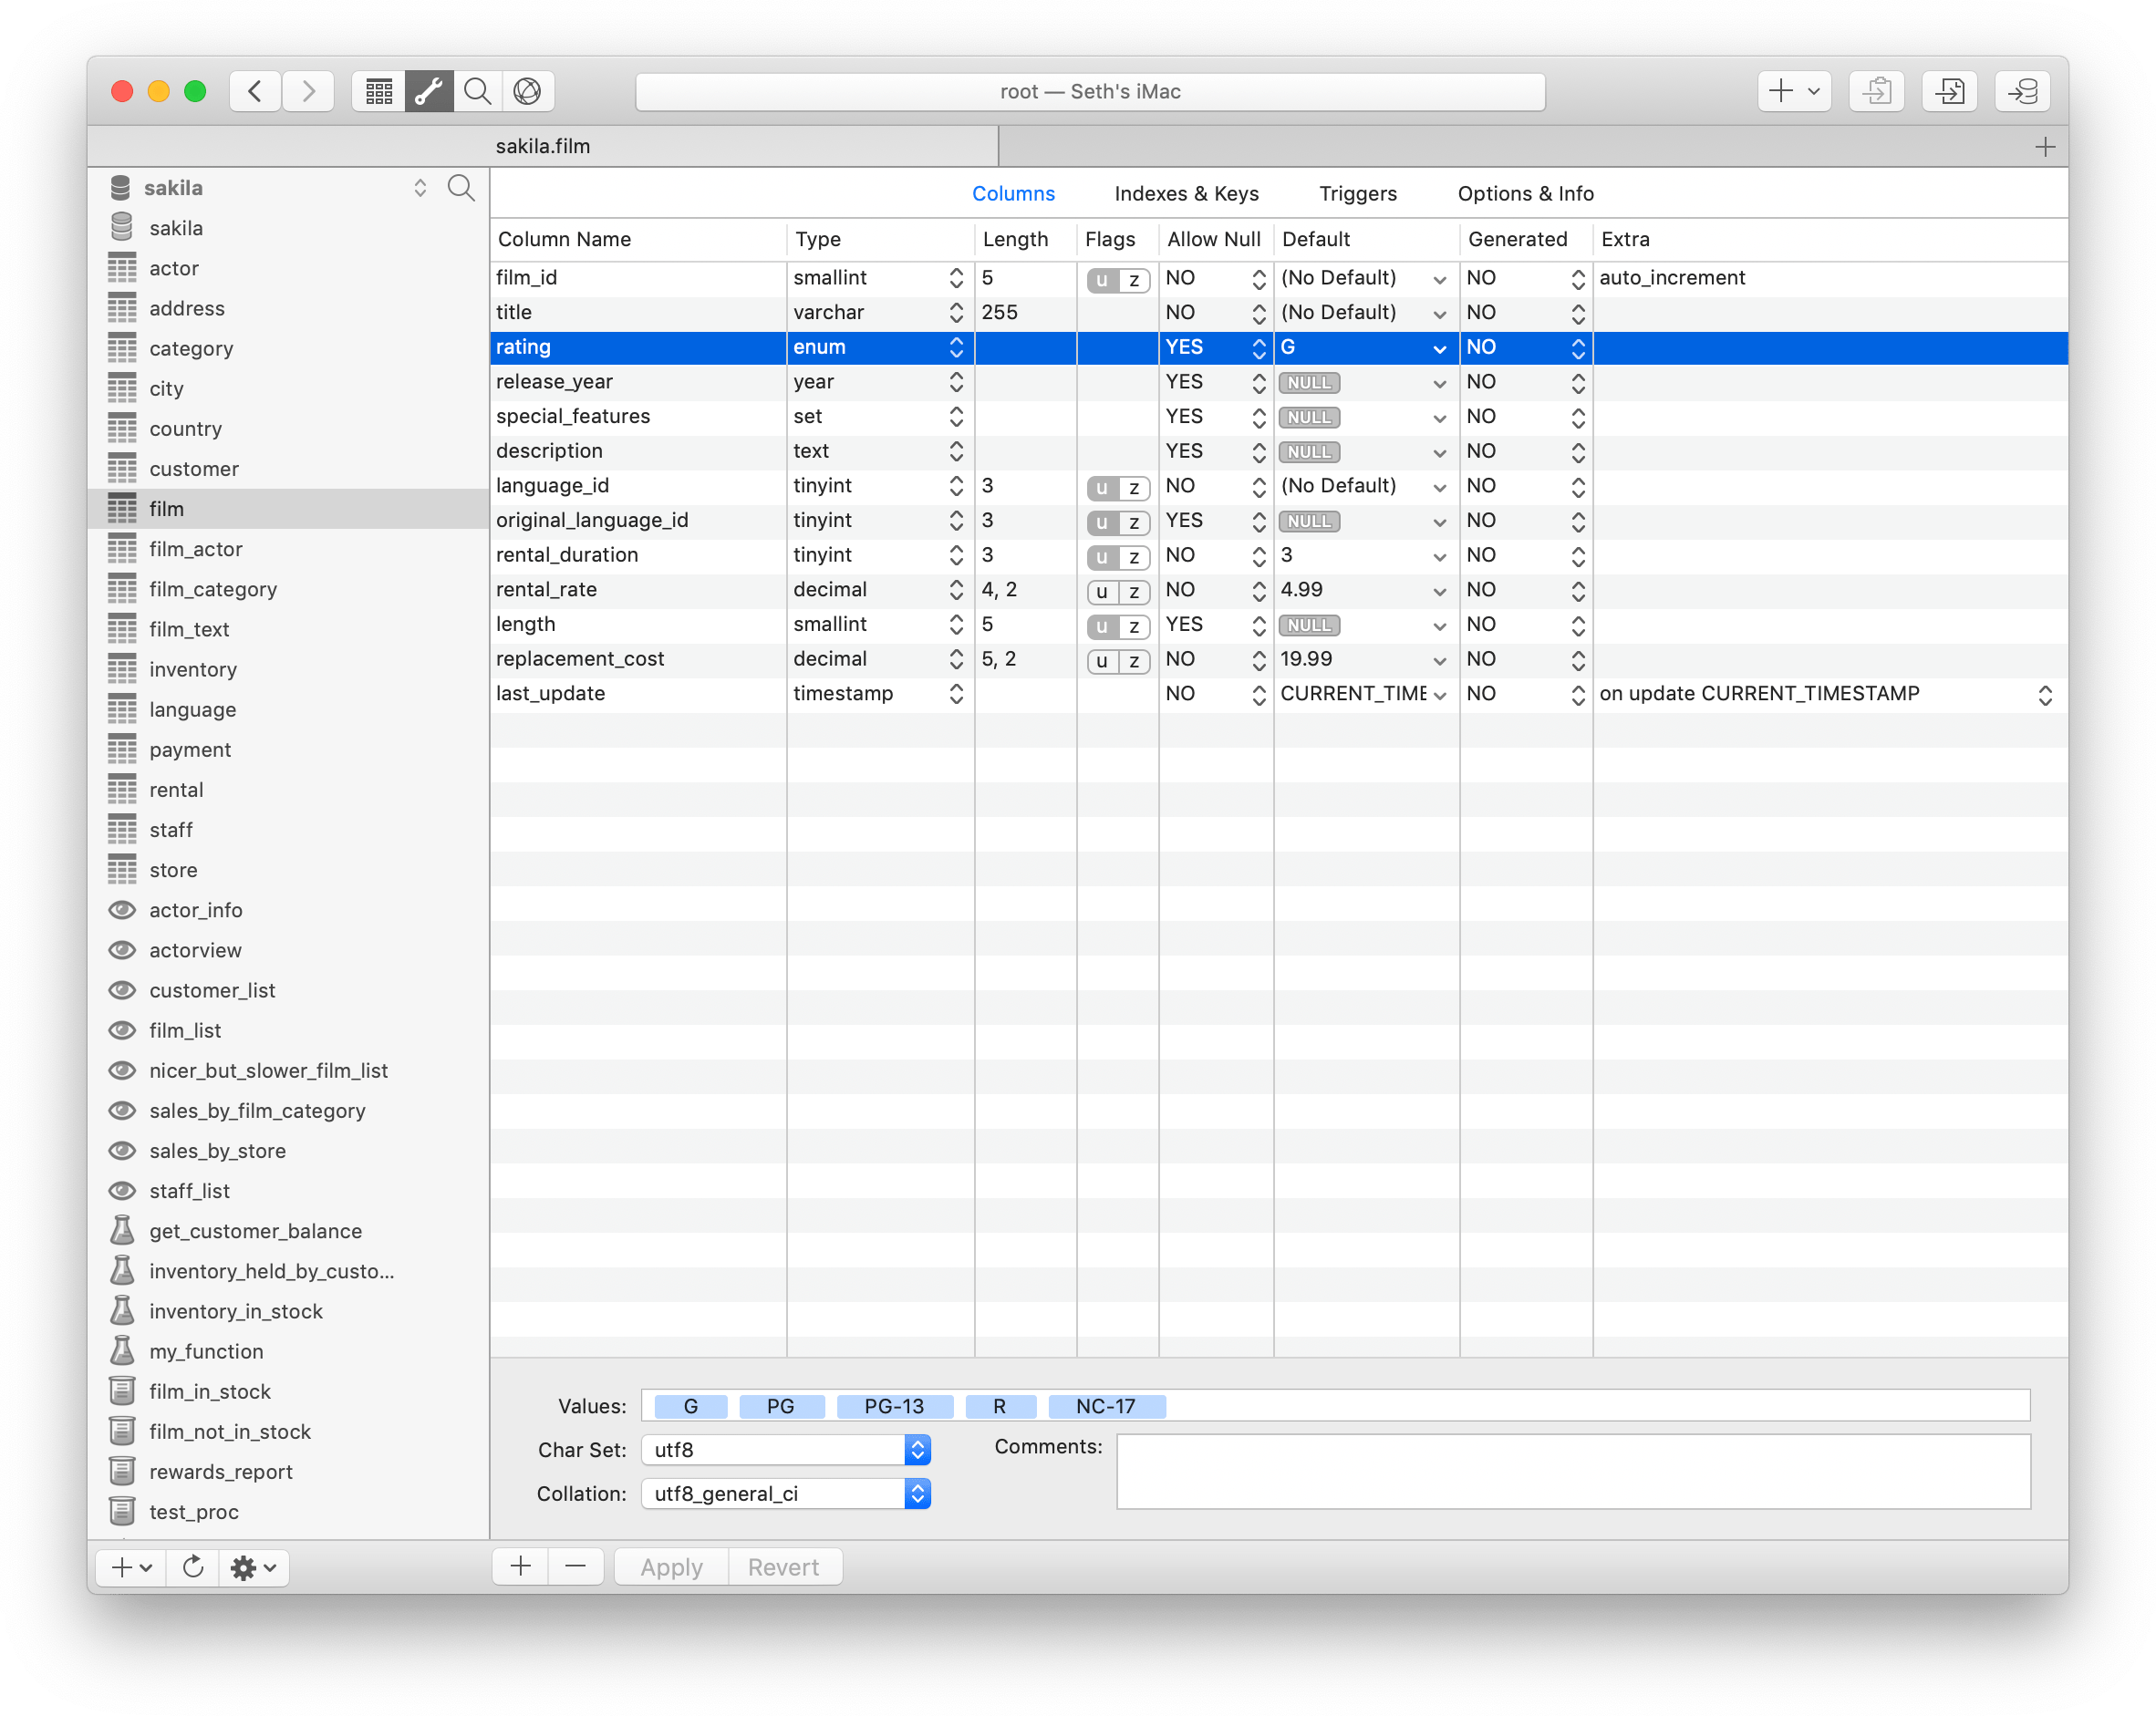This screenshot has width=2156, height=1716.
Task: Select the PG-13 enum value token
Action: pos(894,1405)
